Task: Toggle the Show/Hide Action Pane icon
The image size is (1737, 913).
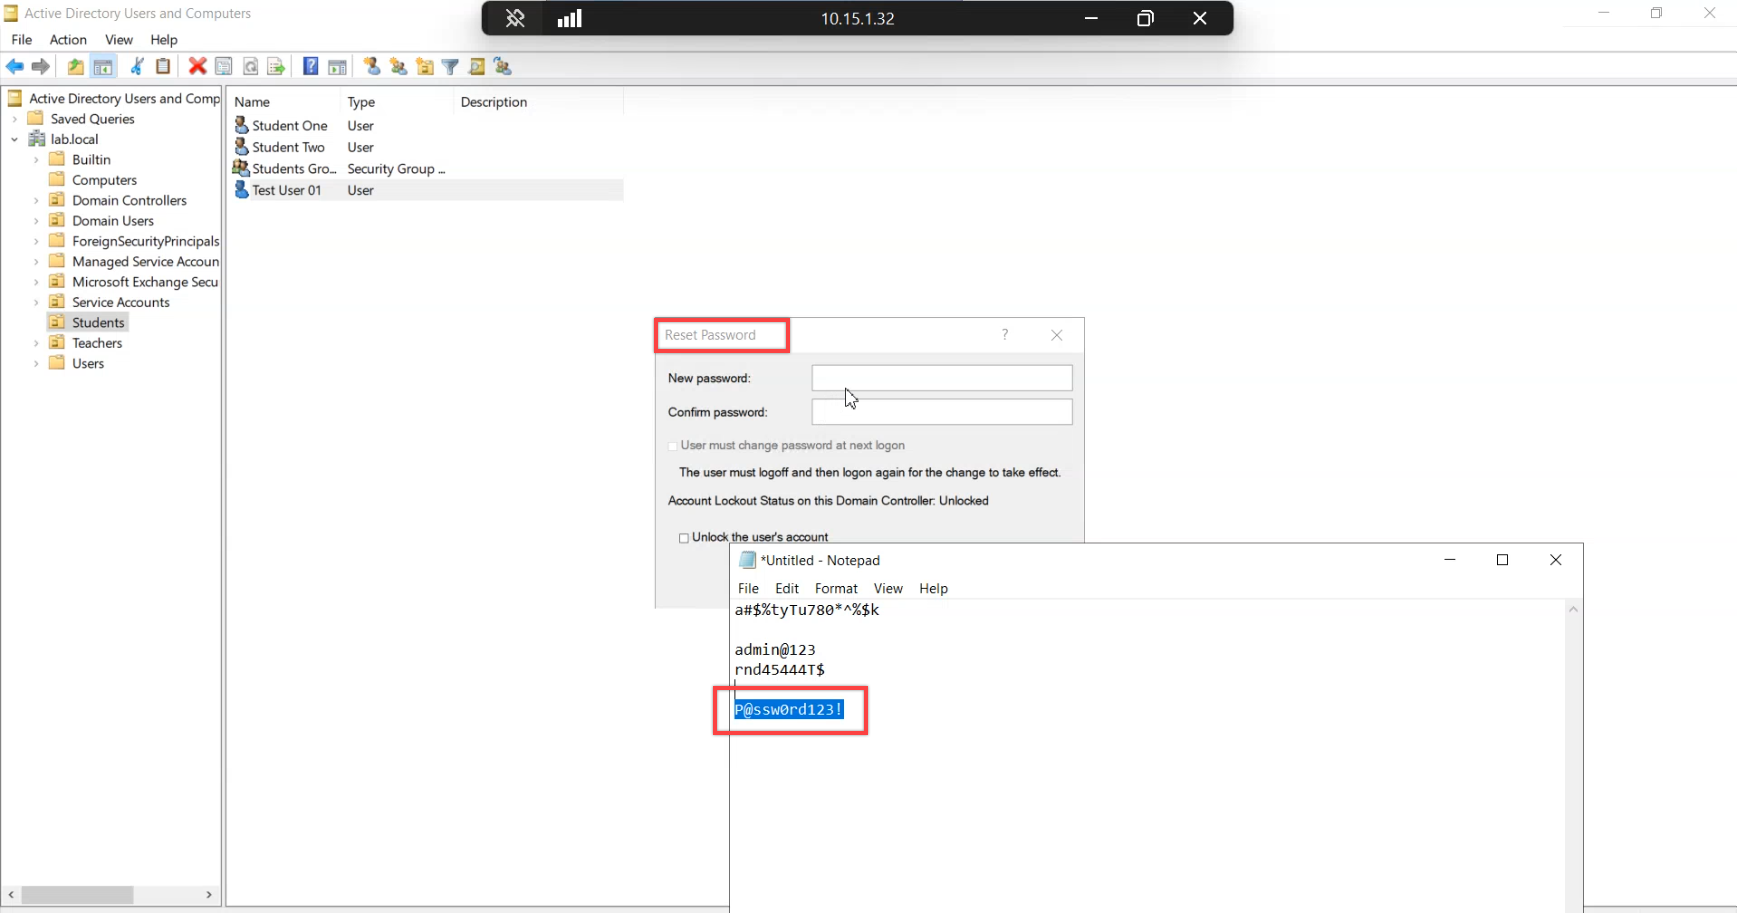Action: [x=337, y=66]
